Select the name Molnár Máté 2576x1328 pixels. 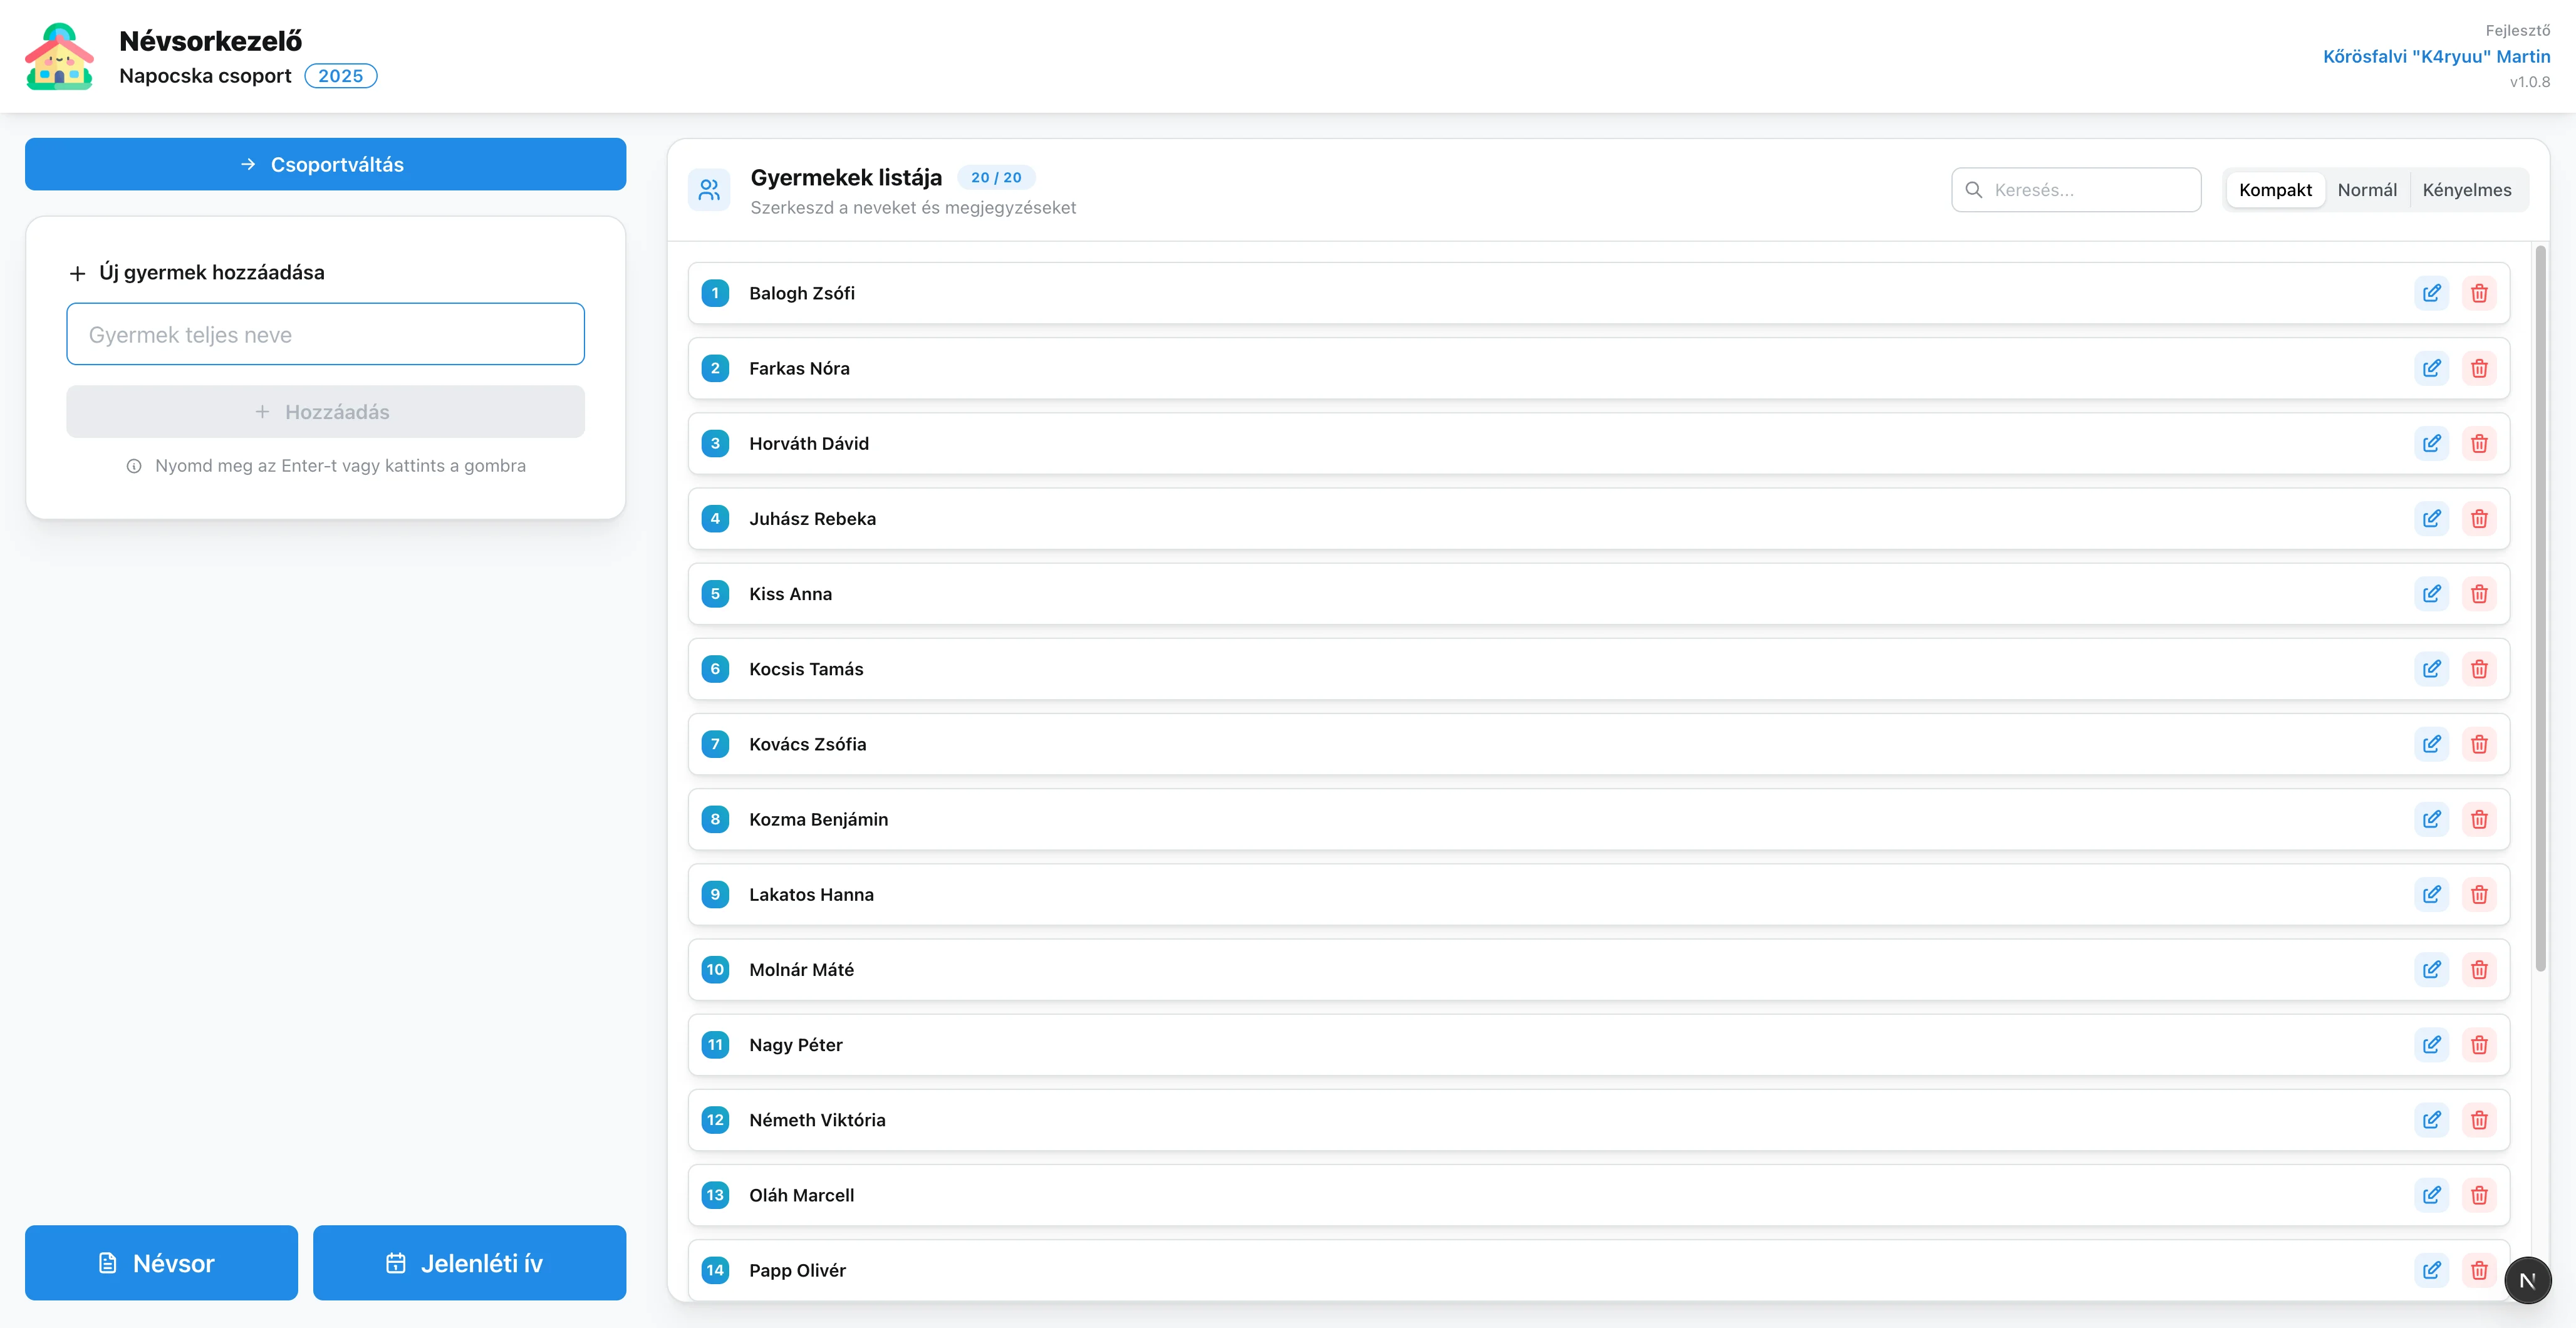coord(801,970)
